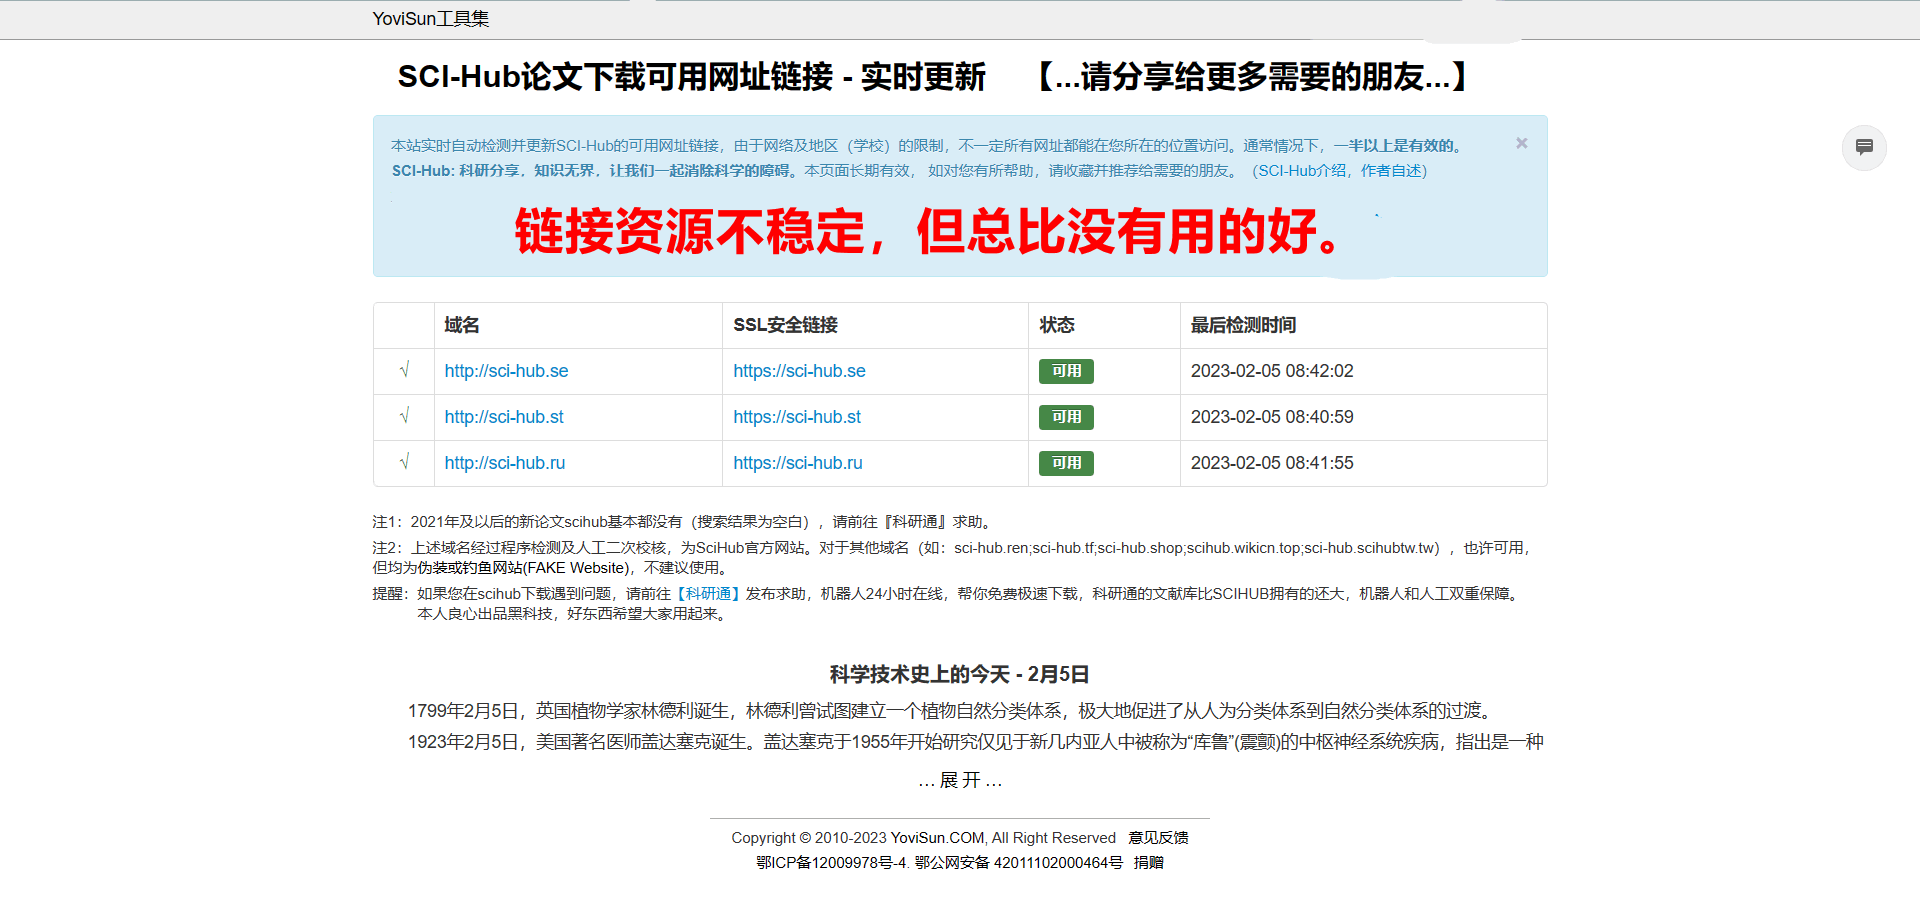1920x902 pixels.
Task: Open http://sci-hub.ru link
Action: point(505,463)
